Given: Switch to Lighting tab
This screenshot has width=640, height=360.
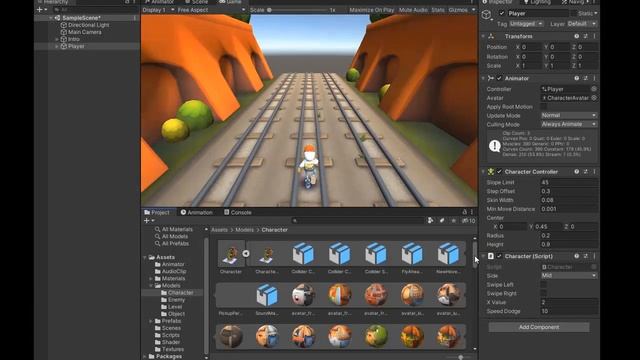Looking at the screenshot, I should [538, 2].
